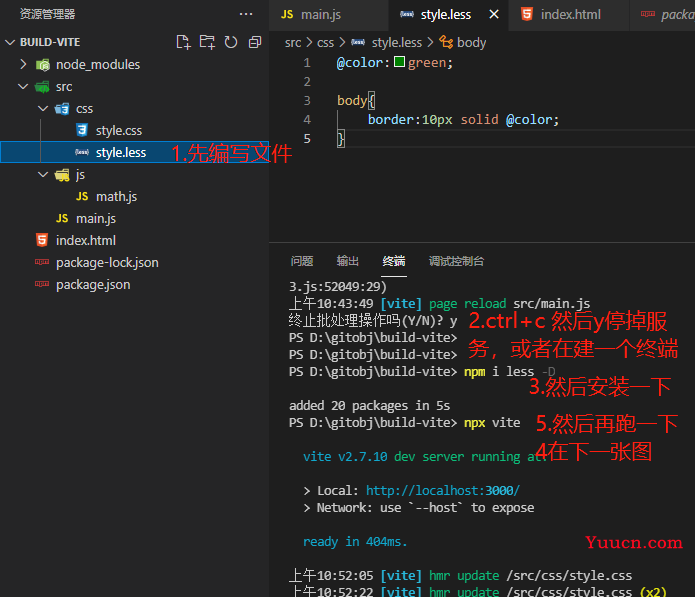
Task: Open the 调试控制台 panel tab
Action: tap(457, 261)
